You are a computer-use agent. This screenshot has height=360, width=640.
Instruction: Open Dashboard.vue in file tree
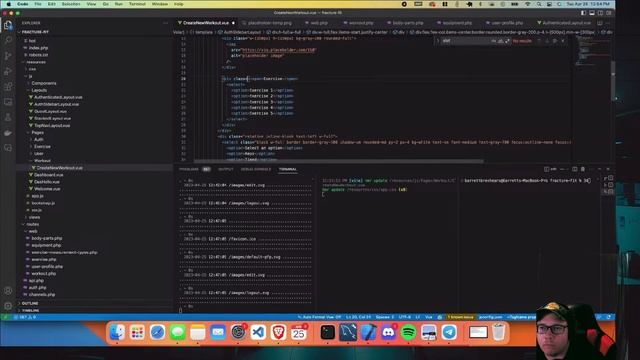pos(48,175)
